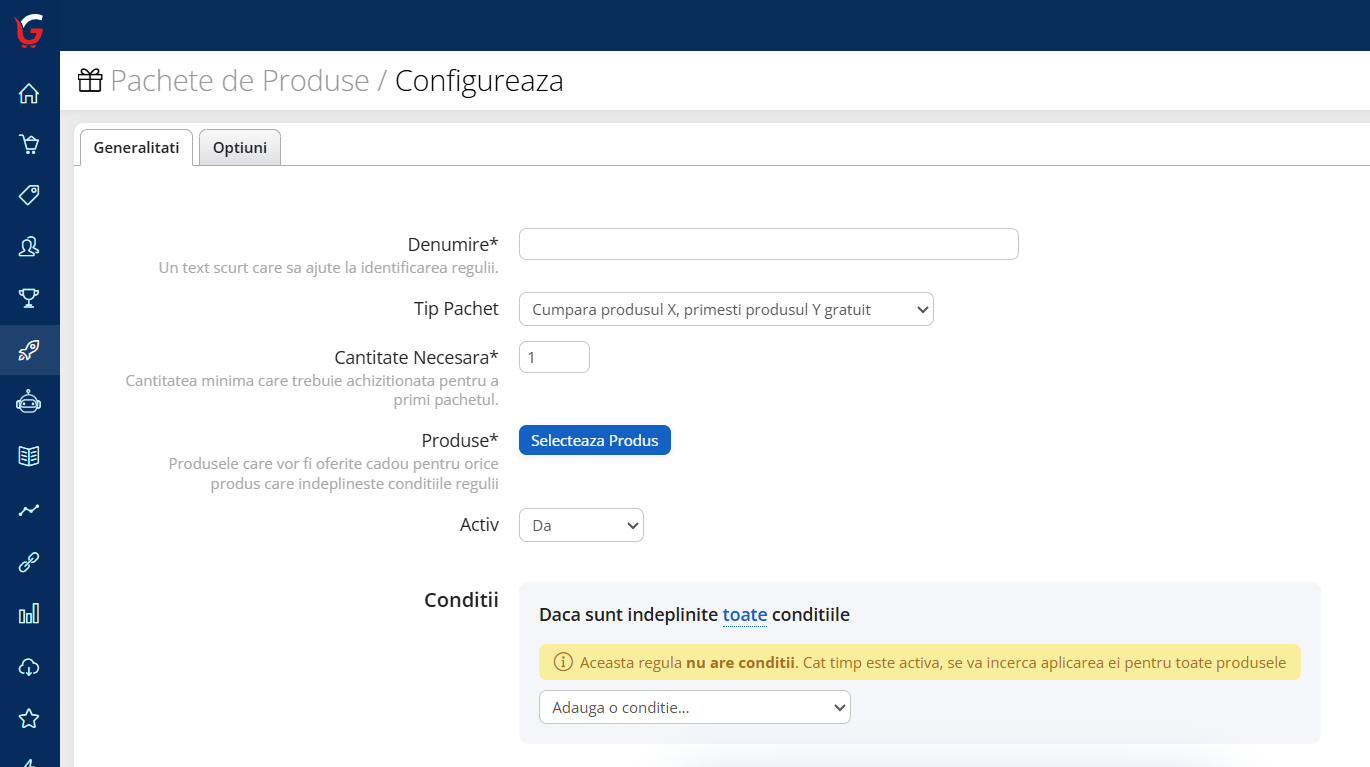Open the robot sidebar icon
1370x767 pixels.
[29, 402]
